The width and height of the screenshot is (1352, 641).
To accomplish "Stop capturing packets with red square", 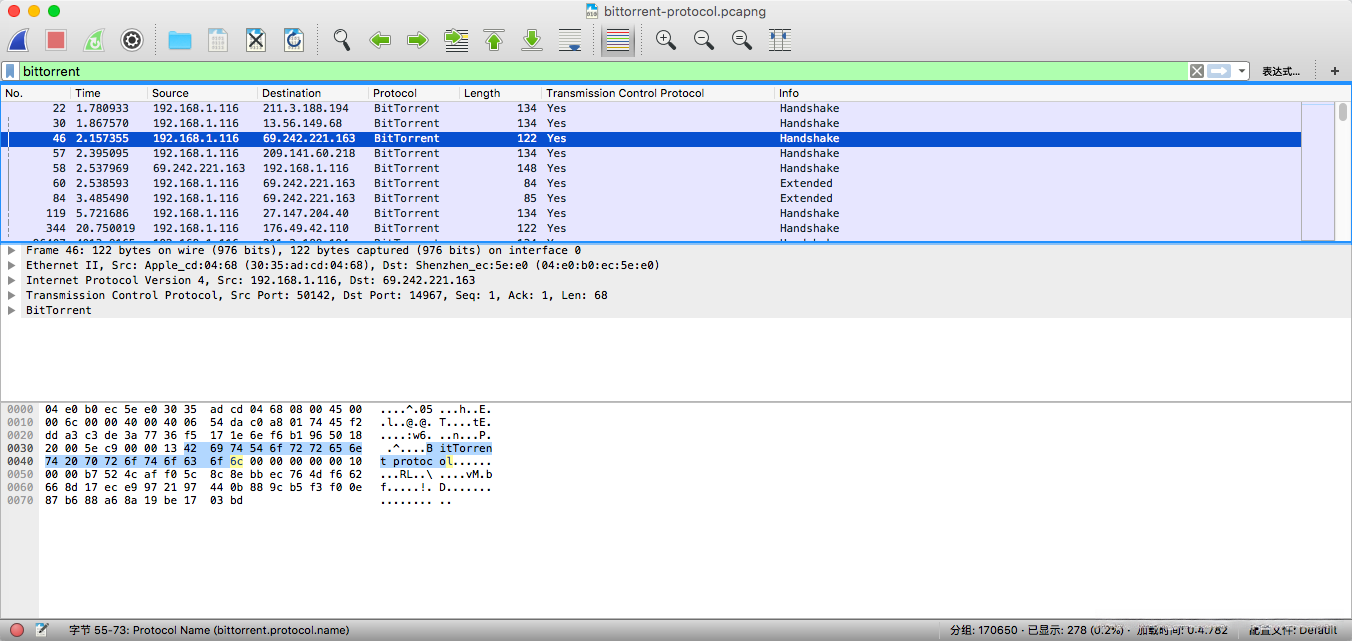I will (56, 40).
